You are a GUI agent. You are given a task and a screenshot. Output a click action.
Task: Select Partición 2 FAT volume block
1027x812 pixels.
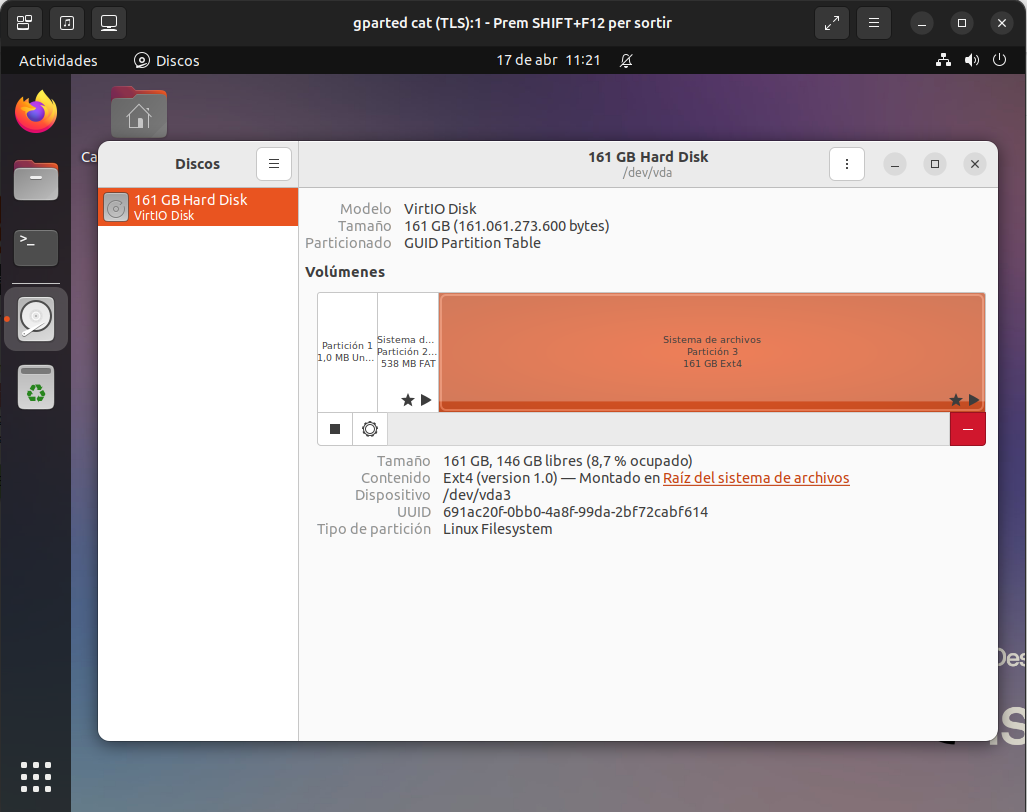click(408, 351)
